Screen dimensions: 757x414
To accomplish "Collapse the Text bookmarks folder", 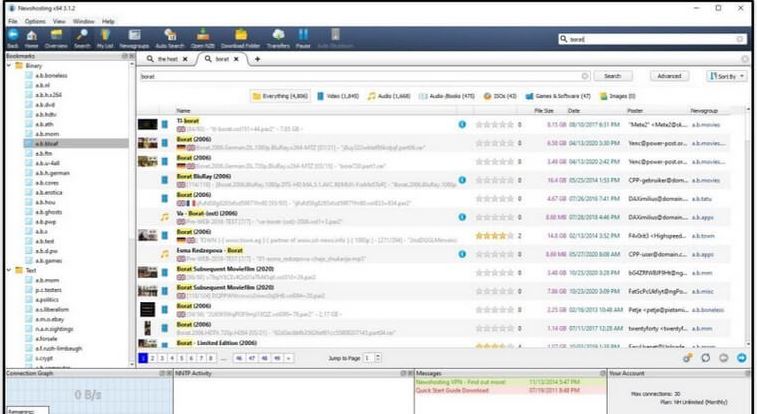I will [x=9, y=270].
